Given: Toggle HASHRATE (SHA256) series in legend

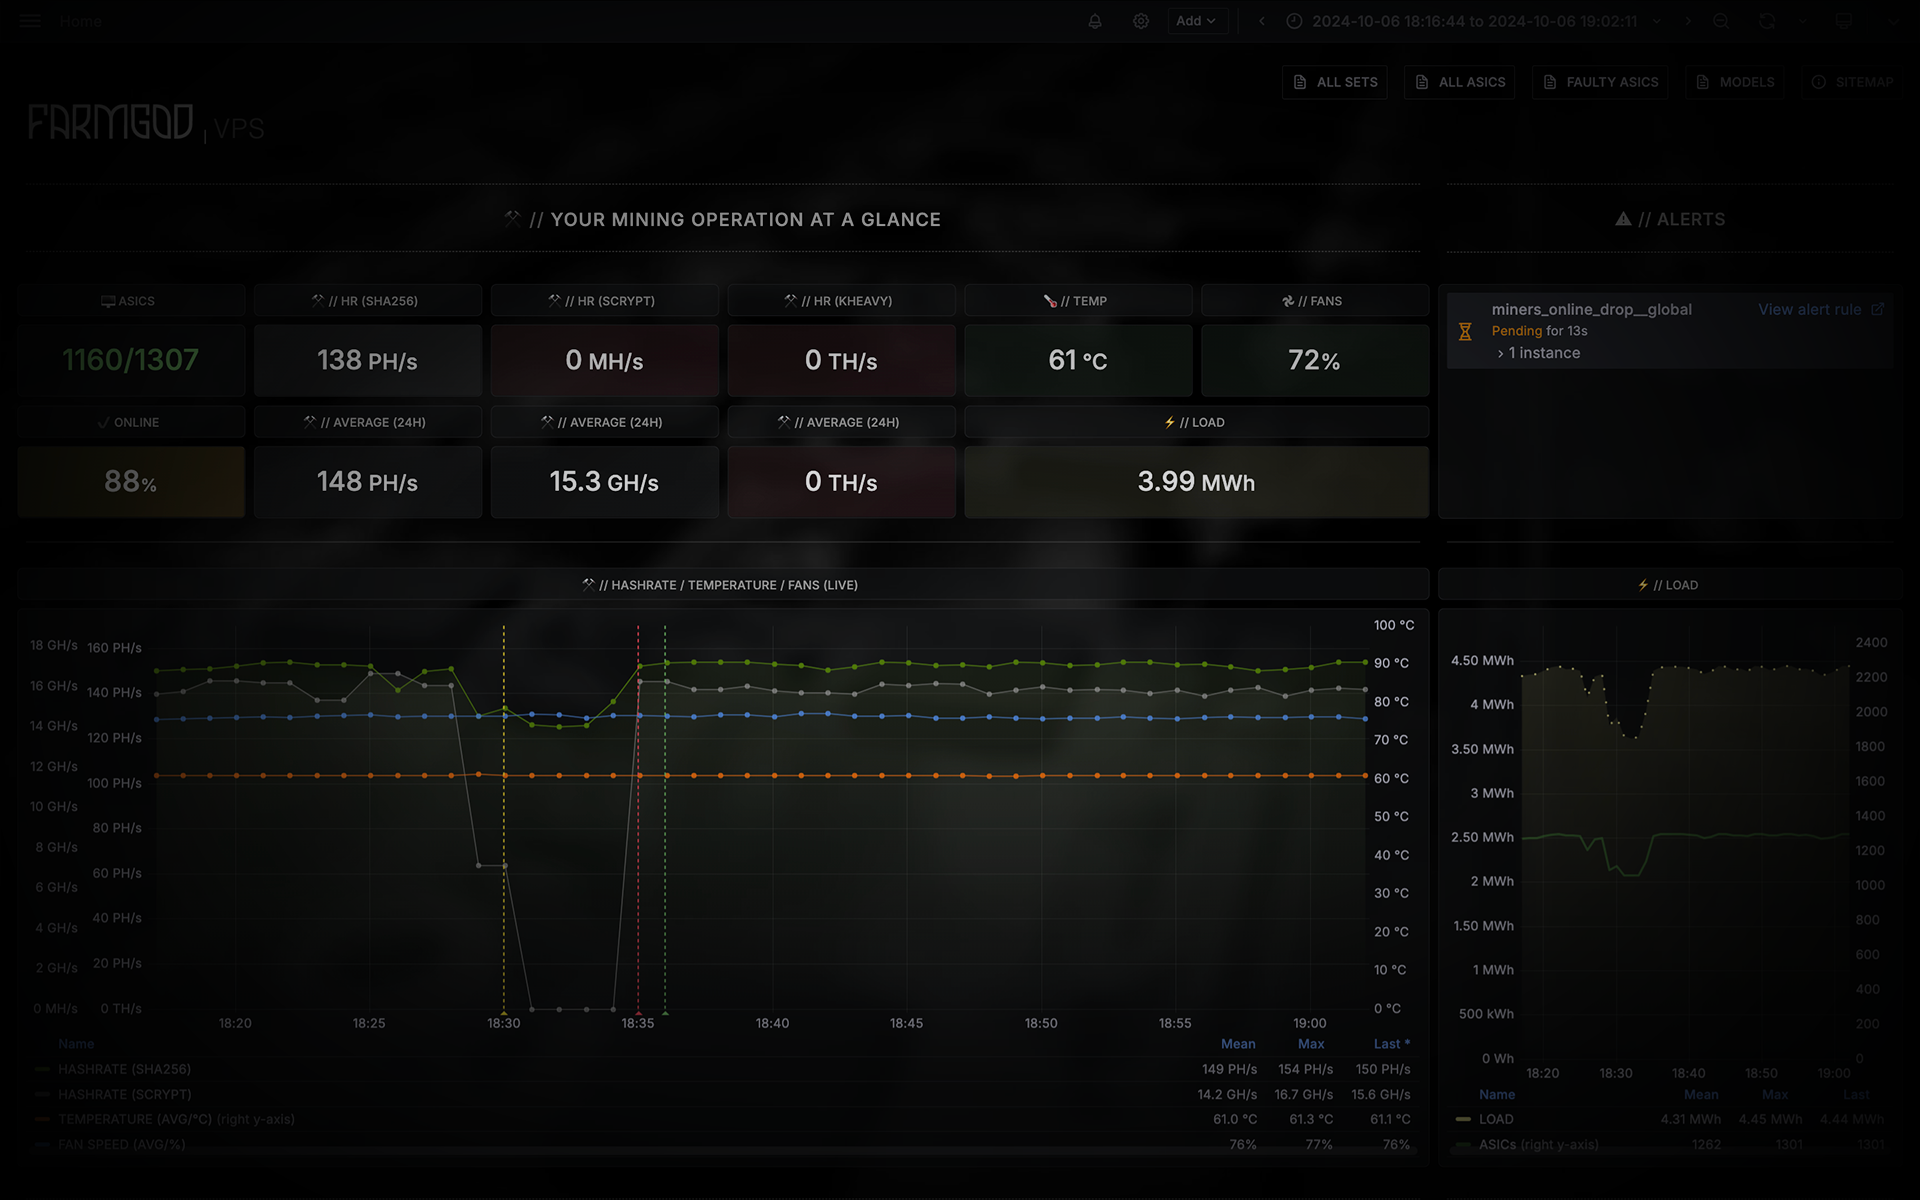Looking at the screenshot, I should [124, 1069].
